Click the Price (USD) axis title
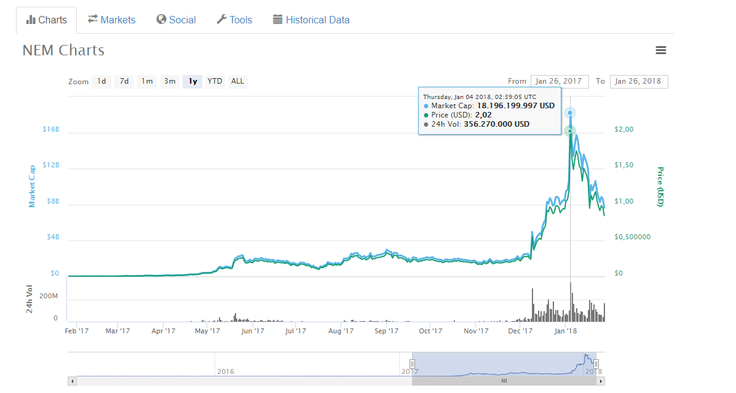The image size is (736, 393). pyautogui.click(x=660, y=186)
